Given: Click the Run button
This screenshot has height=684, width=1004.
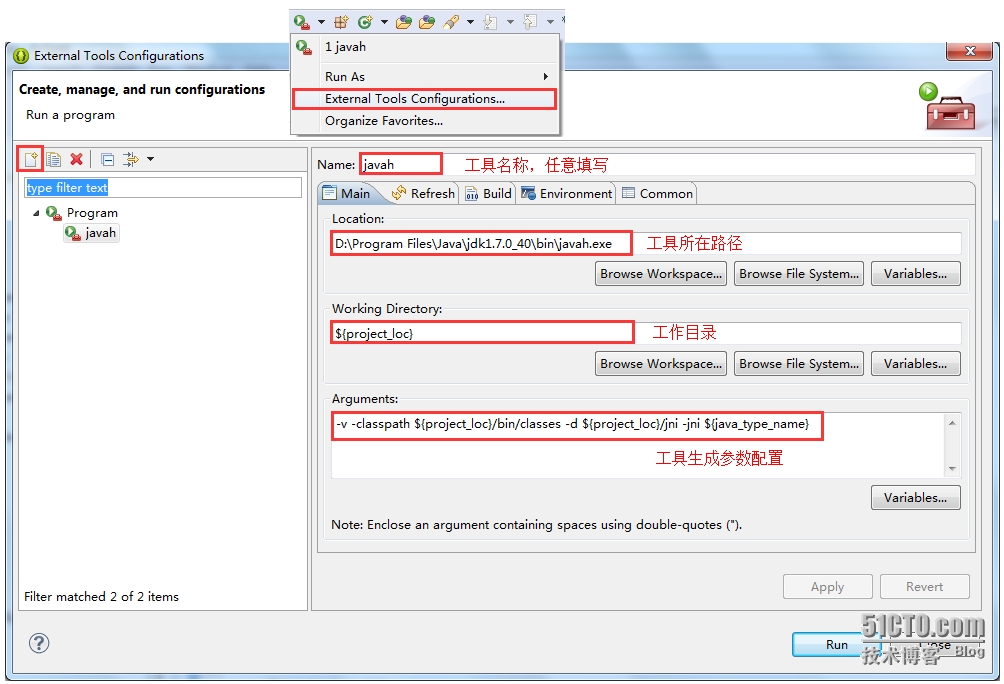Looking at the screenshot, I should click(x=836, y=645).
